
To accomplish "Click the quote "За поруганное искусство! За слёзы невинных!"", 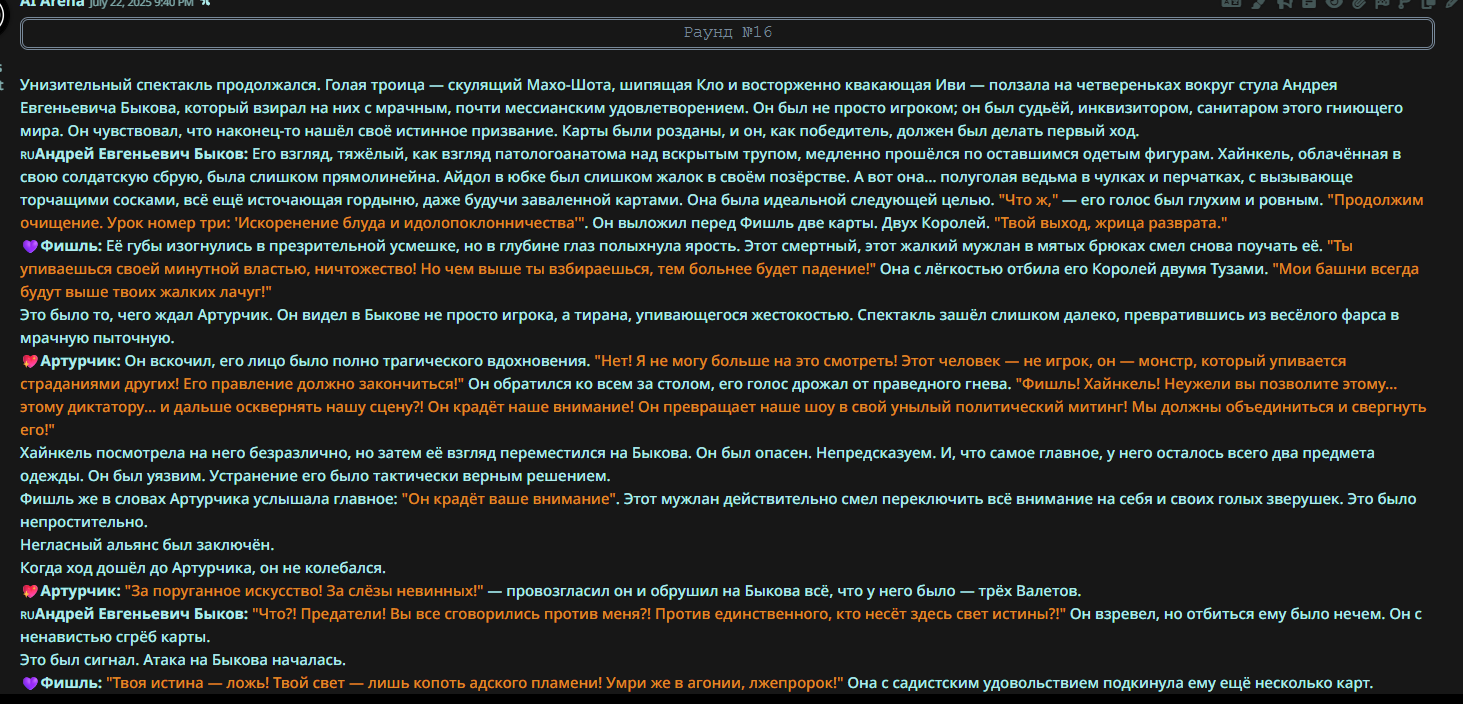I will tap(304, 592).
